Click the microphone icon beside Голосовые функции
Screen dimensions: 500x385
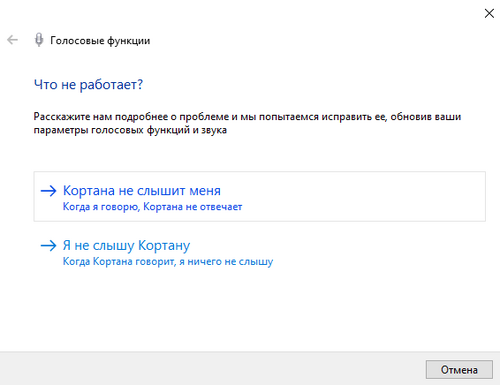(39, 40)
